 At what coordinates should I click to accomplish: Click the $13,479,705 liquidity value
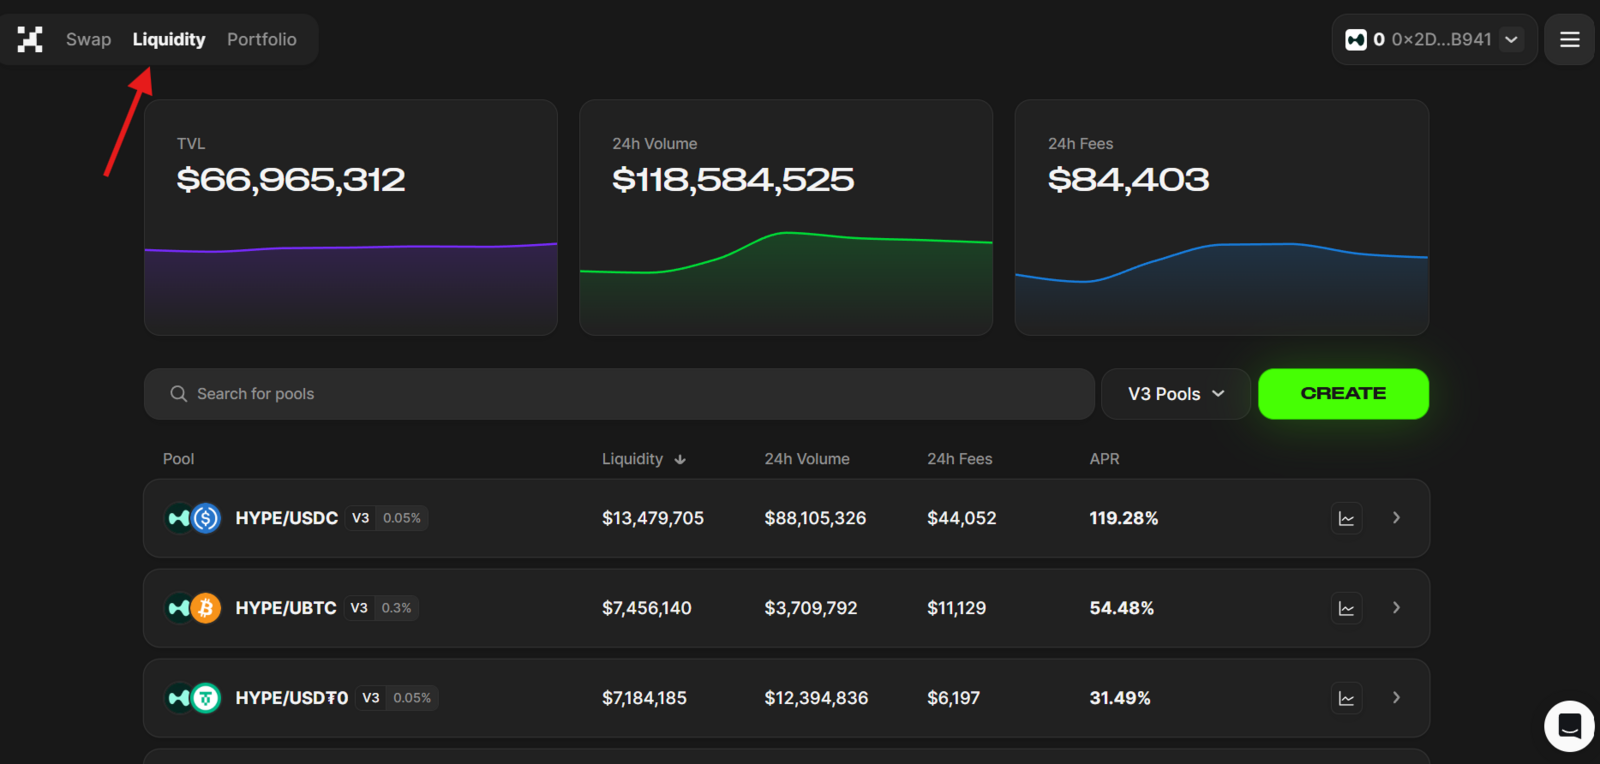pyautogui.click(x=653, y=518)
